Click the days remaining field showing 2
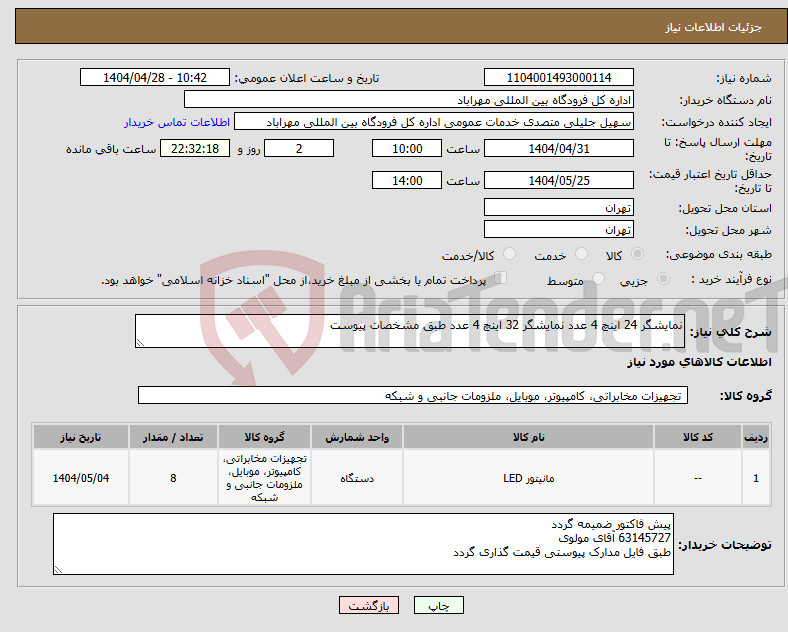 tap(299, 149)
